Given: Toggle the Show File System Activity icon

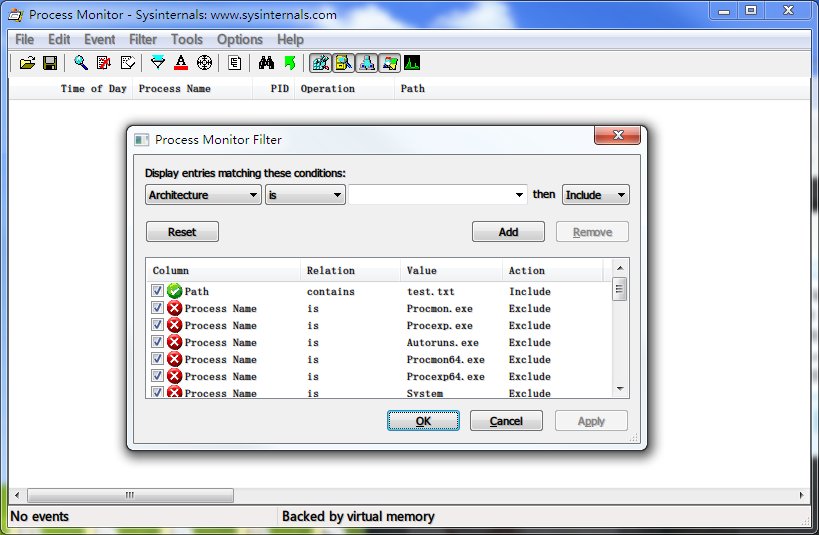Looking at the screenshot, I should click(344, 63).
